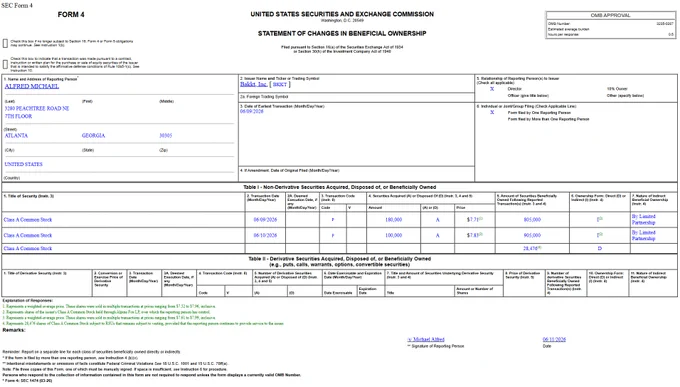Screen dimensions: 680x387
Task: Click Class A Common Stock in the 100,000 row
Action: pos(28,236)
